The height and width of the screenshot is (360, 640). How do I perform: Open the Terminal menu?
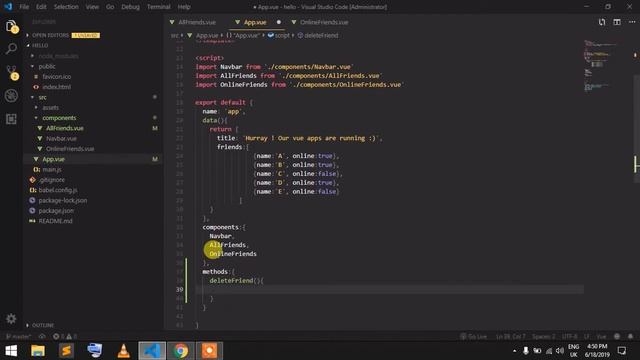click(158, 7)
